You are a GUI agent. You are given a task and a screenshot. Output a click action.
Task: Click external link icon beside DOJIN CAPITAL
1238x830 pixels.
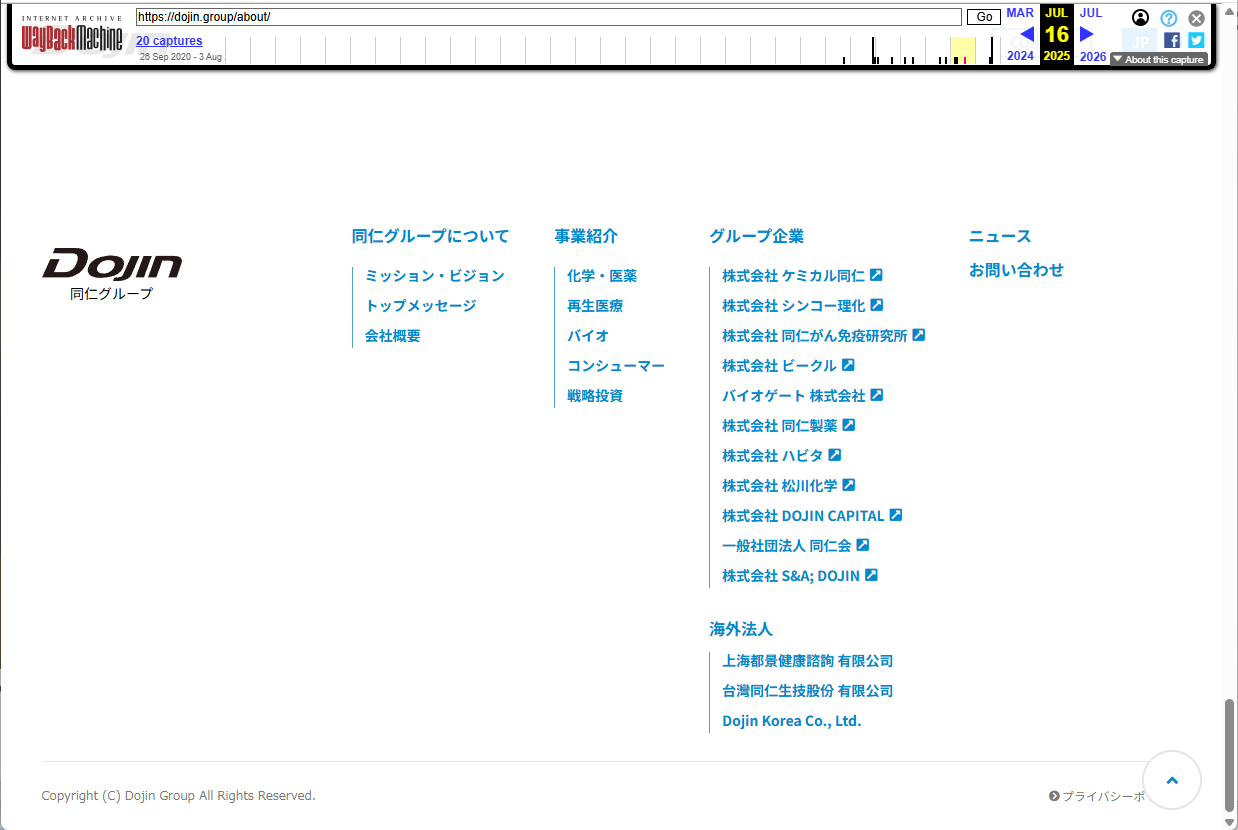pos(896,515)
